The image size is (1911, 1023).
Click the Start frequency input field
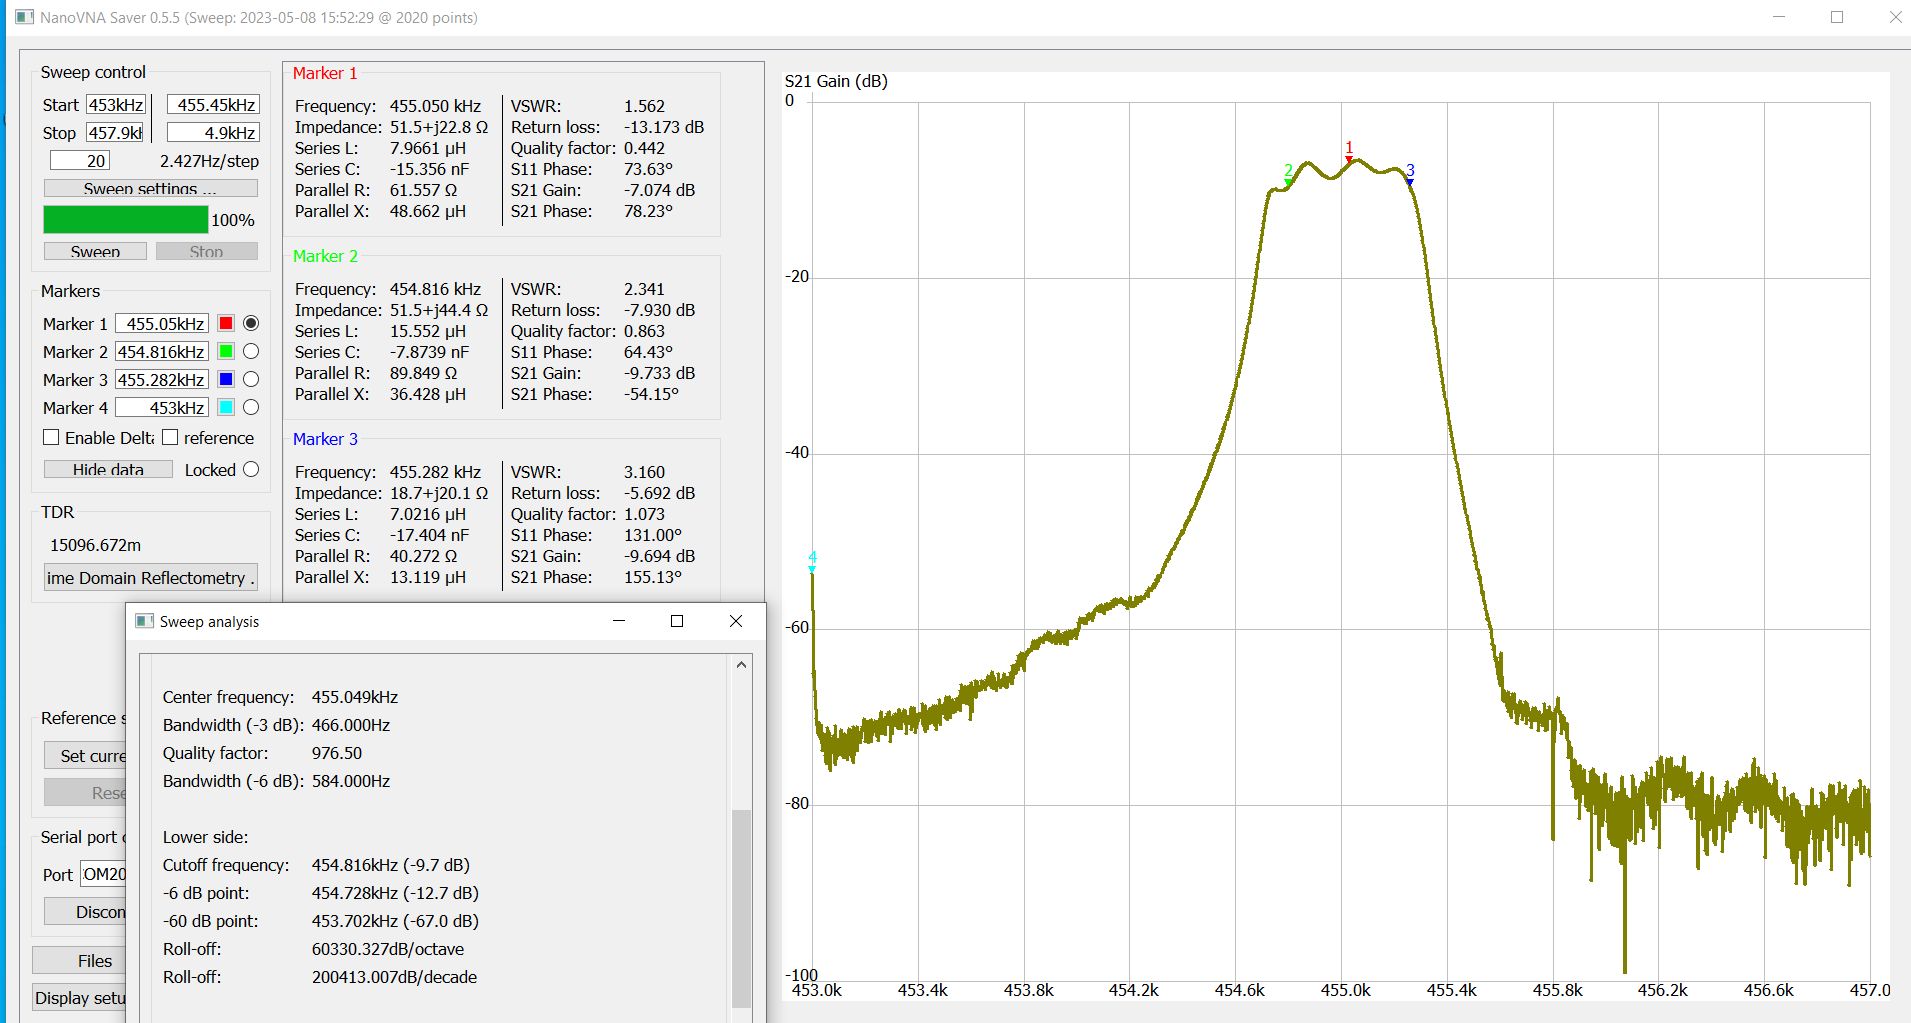(116, 105)
